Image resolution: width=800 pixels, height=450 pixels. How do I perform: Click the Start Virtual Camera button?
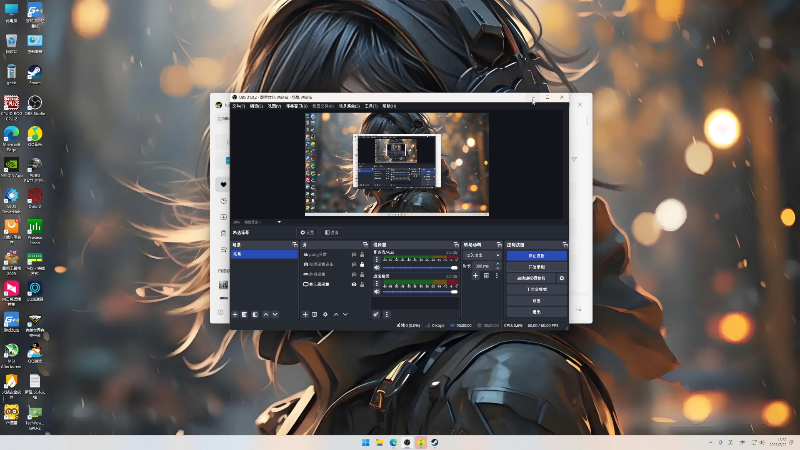click(x=531, y=278)
